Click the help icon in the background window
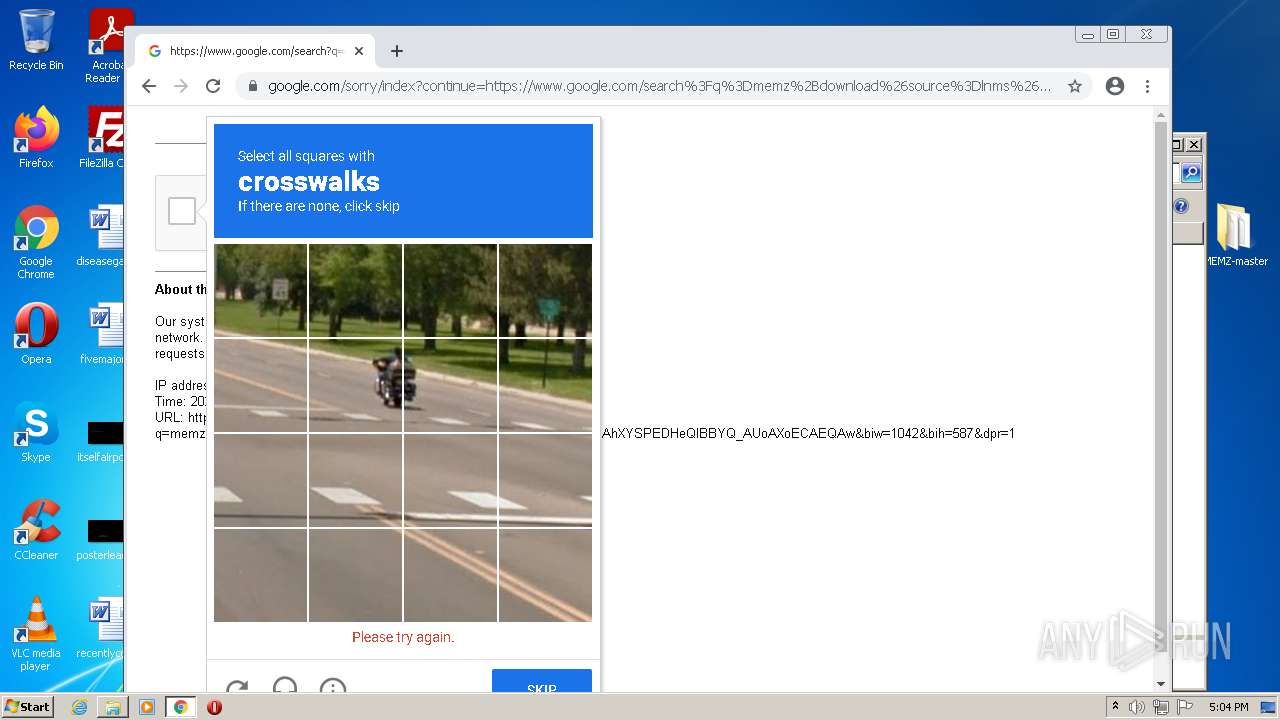1280x720 pixels. pyautogui.click(x=1181, y=206)
